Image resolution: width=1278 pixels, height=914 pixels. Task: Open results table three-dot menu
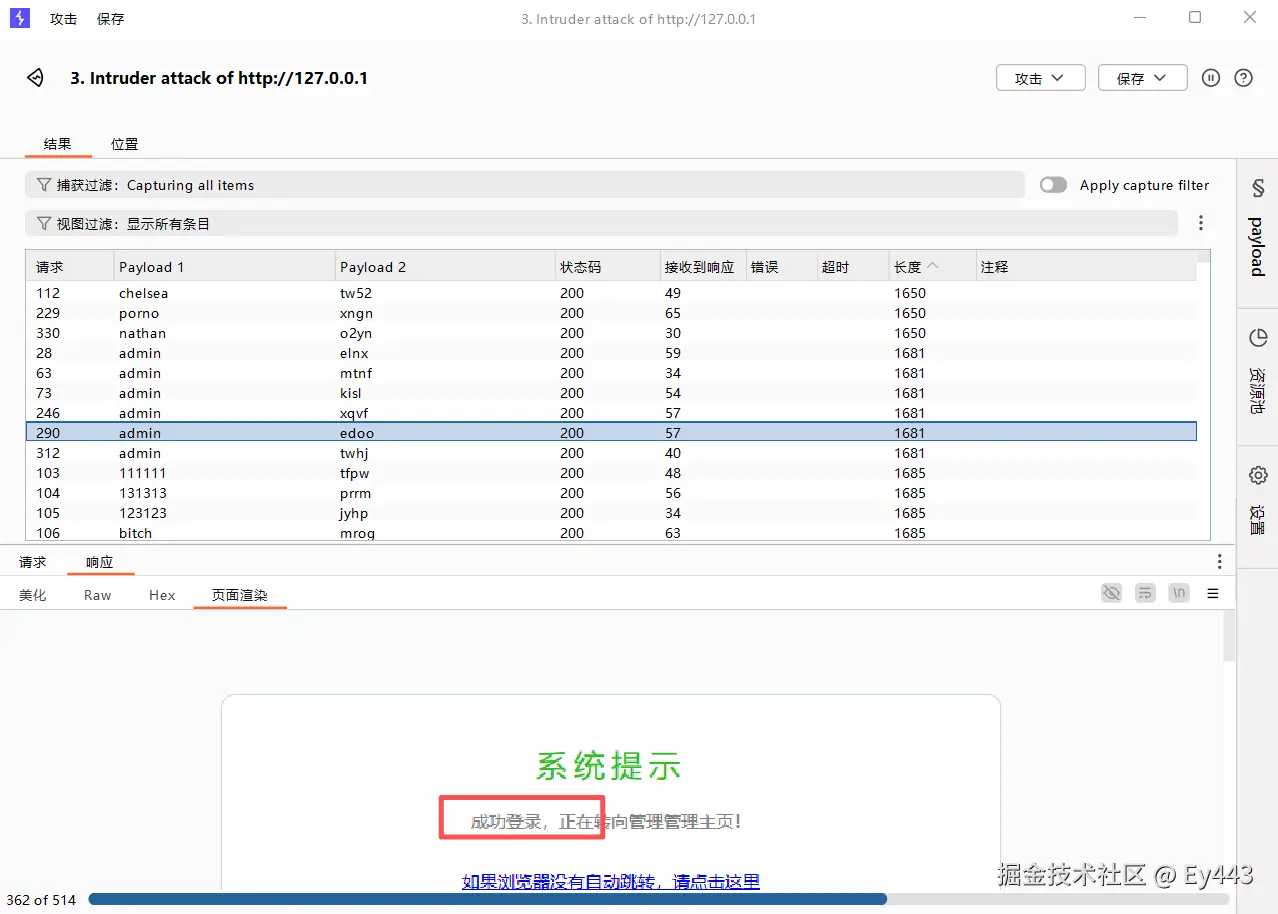tap(1201, 223)
